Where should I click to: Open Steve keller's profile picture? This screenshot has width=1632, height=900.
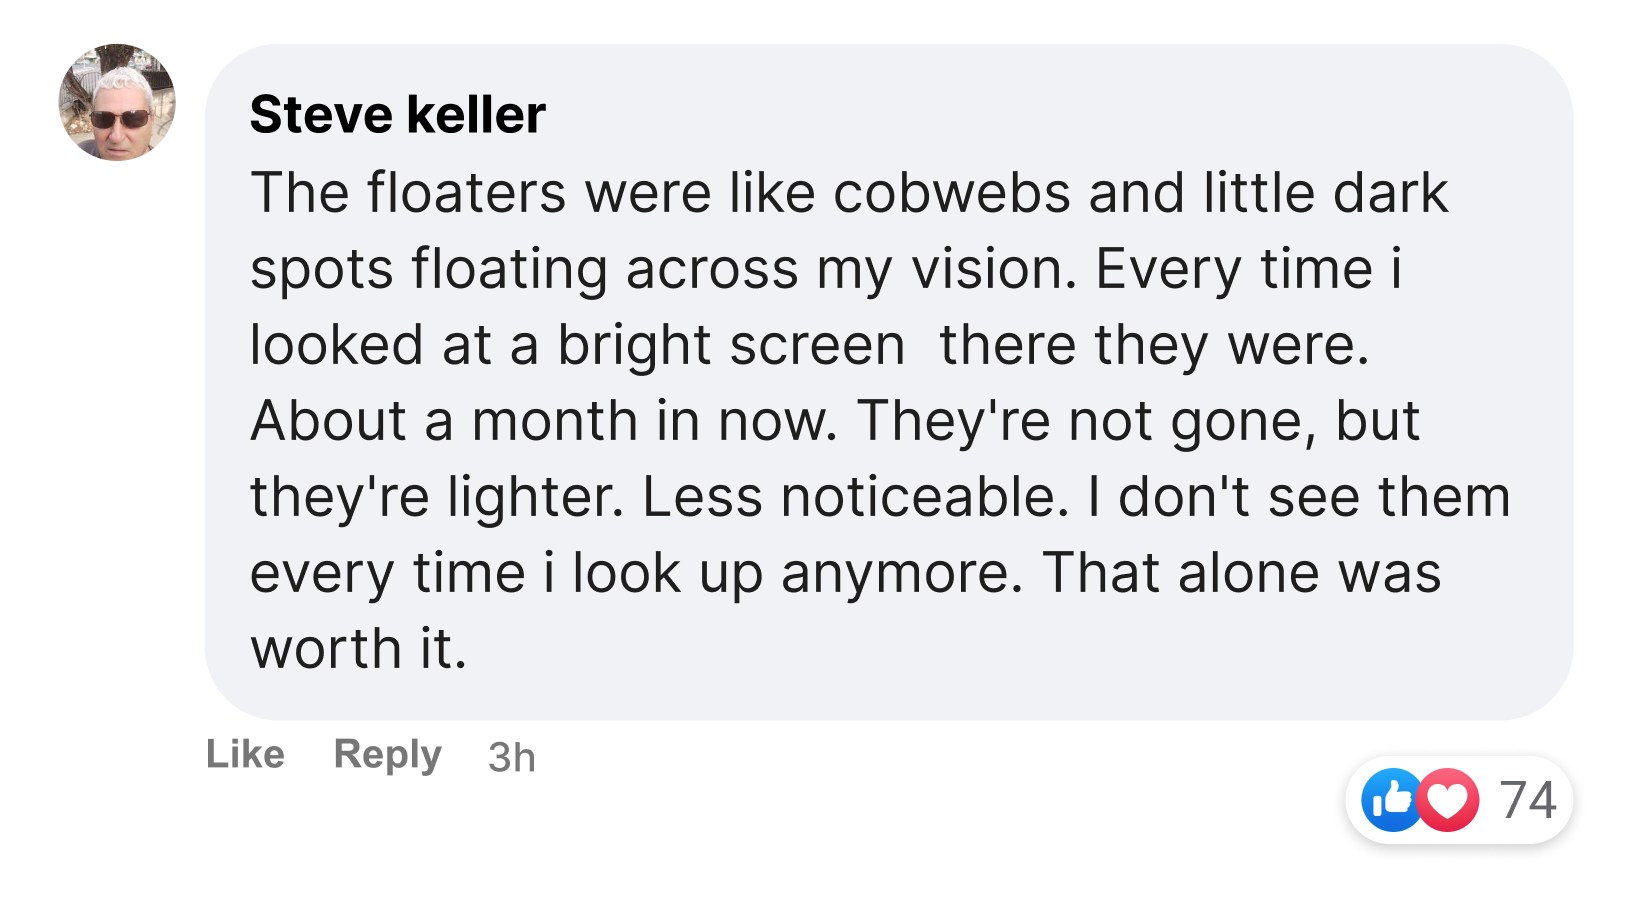click(117, 102)
